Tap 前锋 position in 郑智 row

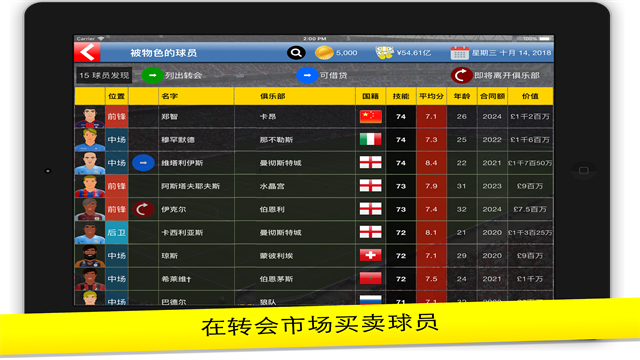(x=116, y=117)
